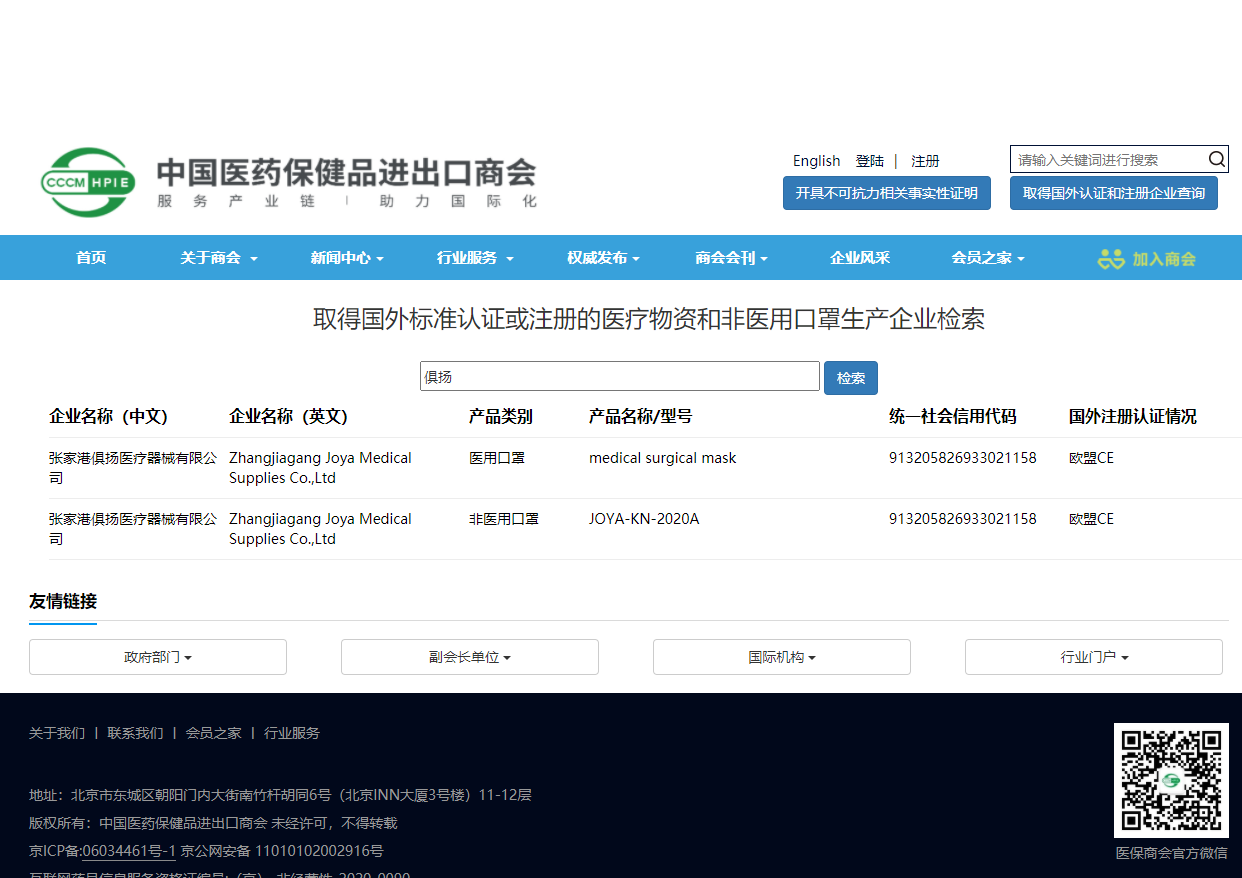Viewport: 1242px width, 878px height.
Task: Click the company search box containing 俱扬
Action: pos(620,376)
